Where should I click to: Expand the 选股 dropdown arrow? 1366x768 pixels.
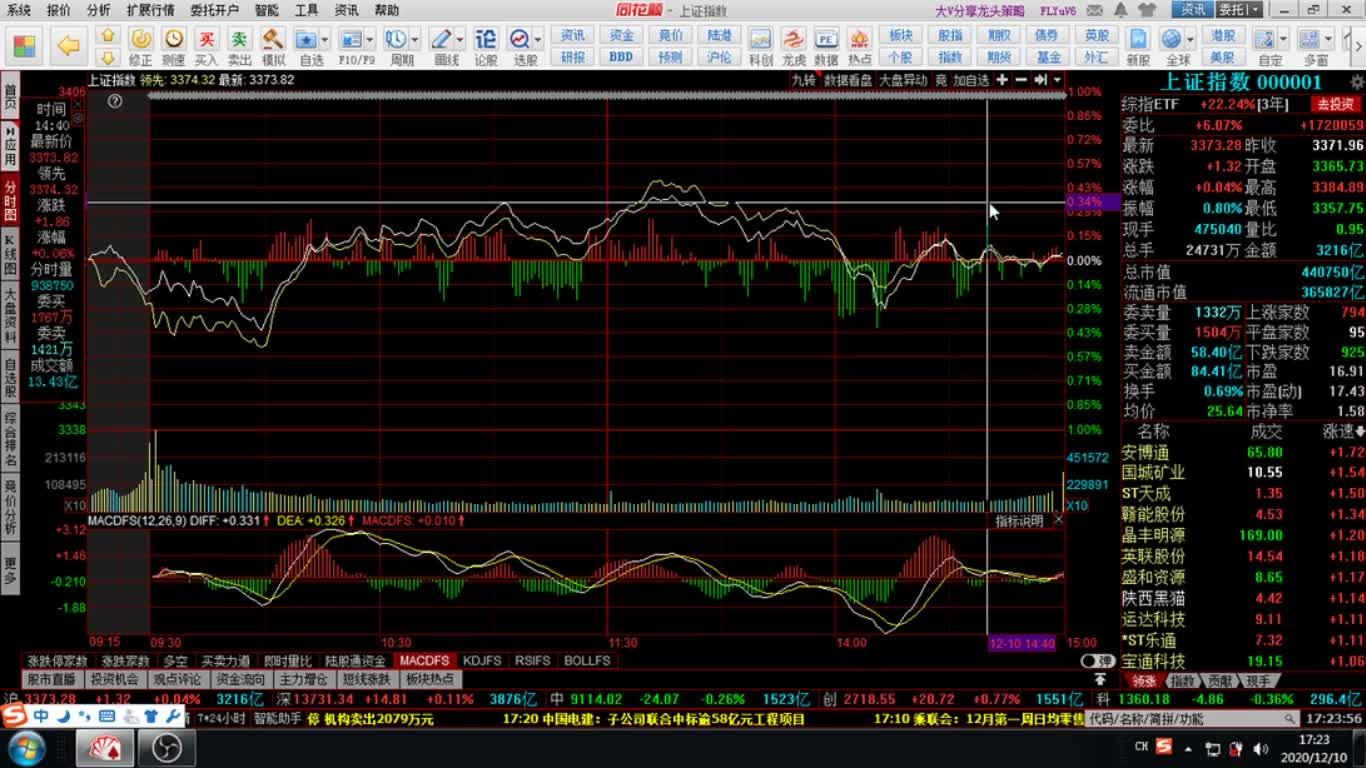(x=538, y=40)
